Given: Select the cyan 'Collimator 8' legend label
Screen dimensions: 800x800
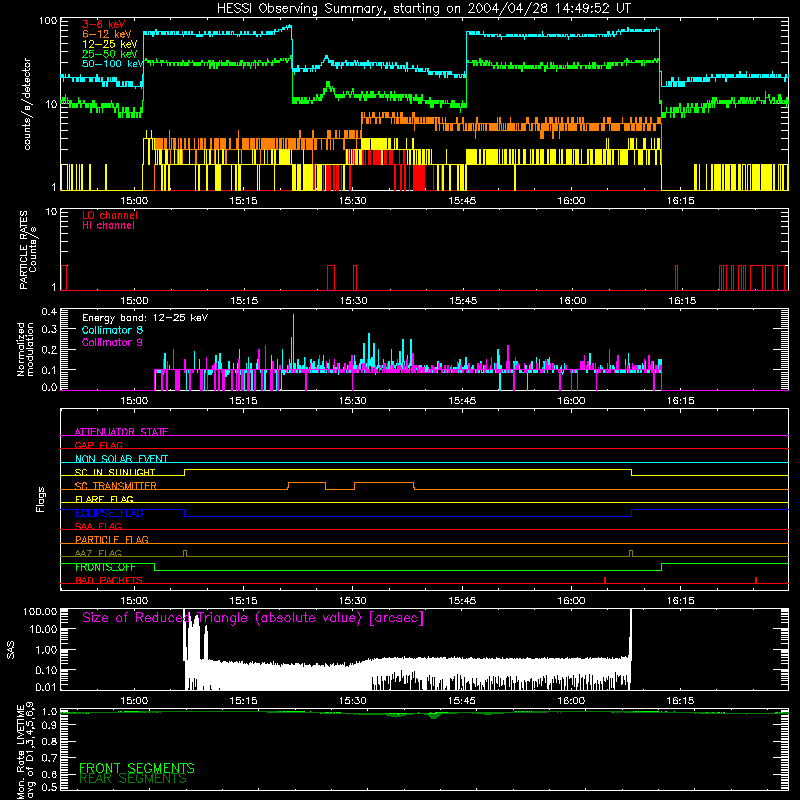Looking at the screenshot, I should click(x=112, y=330).
